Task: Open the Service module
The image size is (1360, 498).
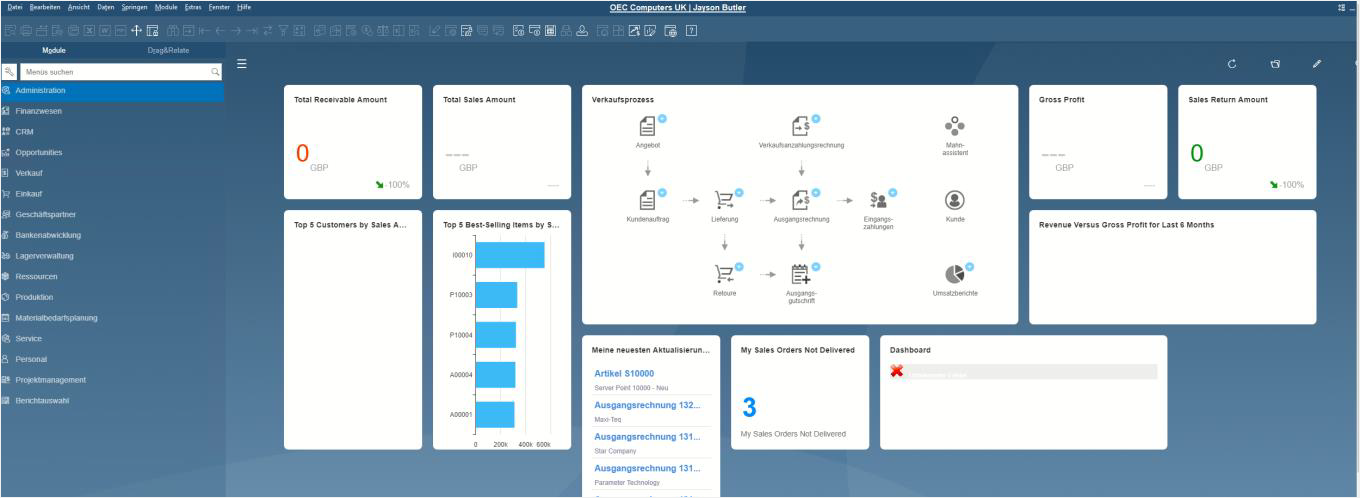Action: tap(112, 338)
